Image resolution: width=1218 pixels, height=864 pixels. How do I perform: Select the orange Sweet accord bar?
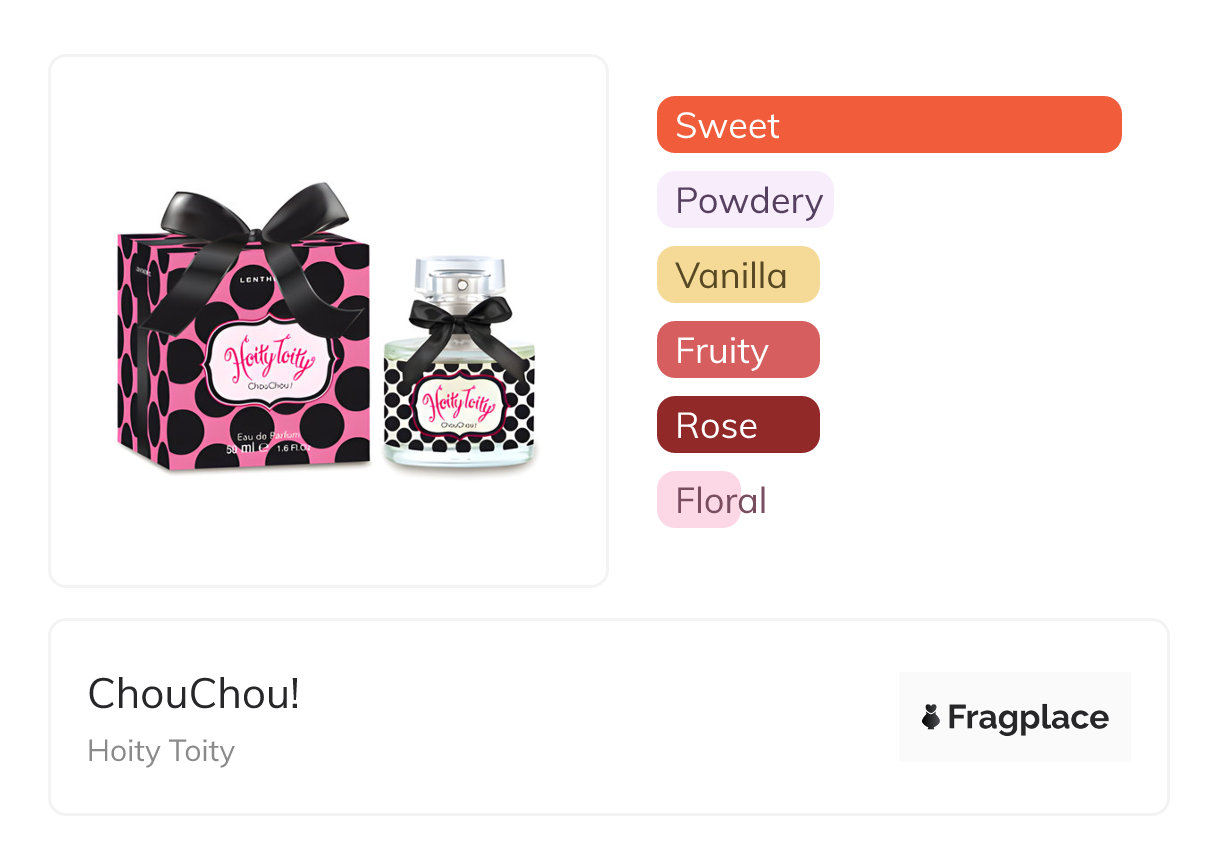[x=888, y=125]
